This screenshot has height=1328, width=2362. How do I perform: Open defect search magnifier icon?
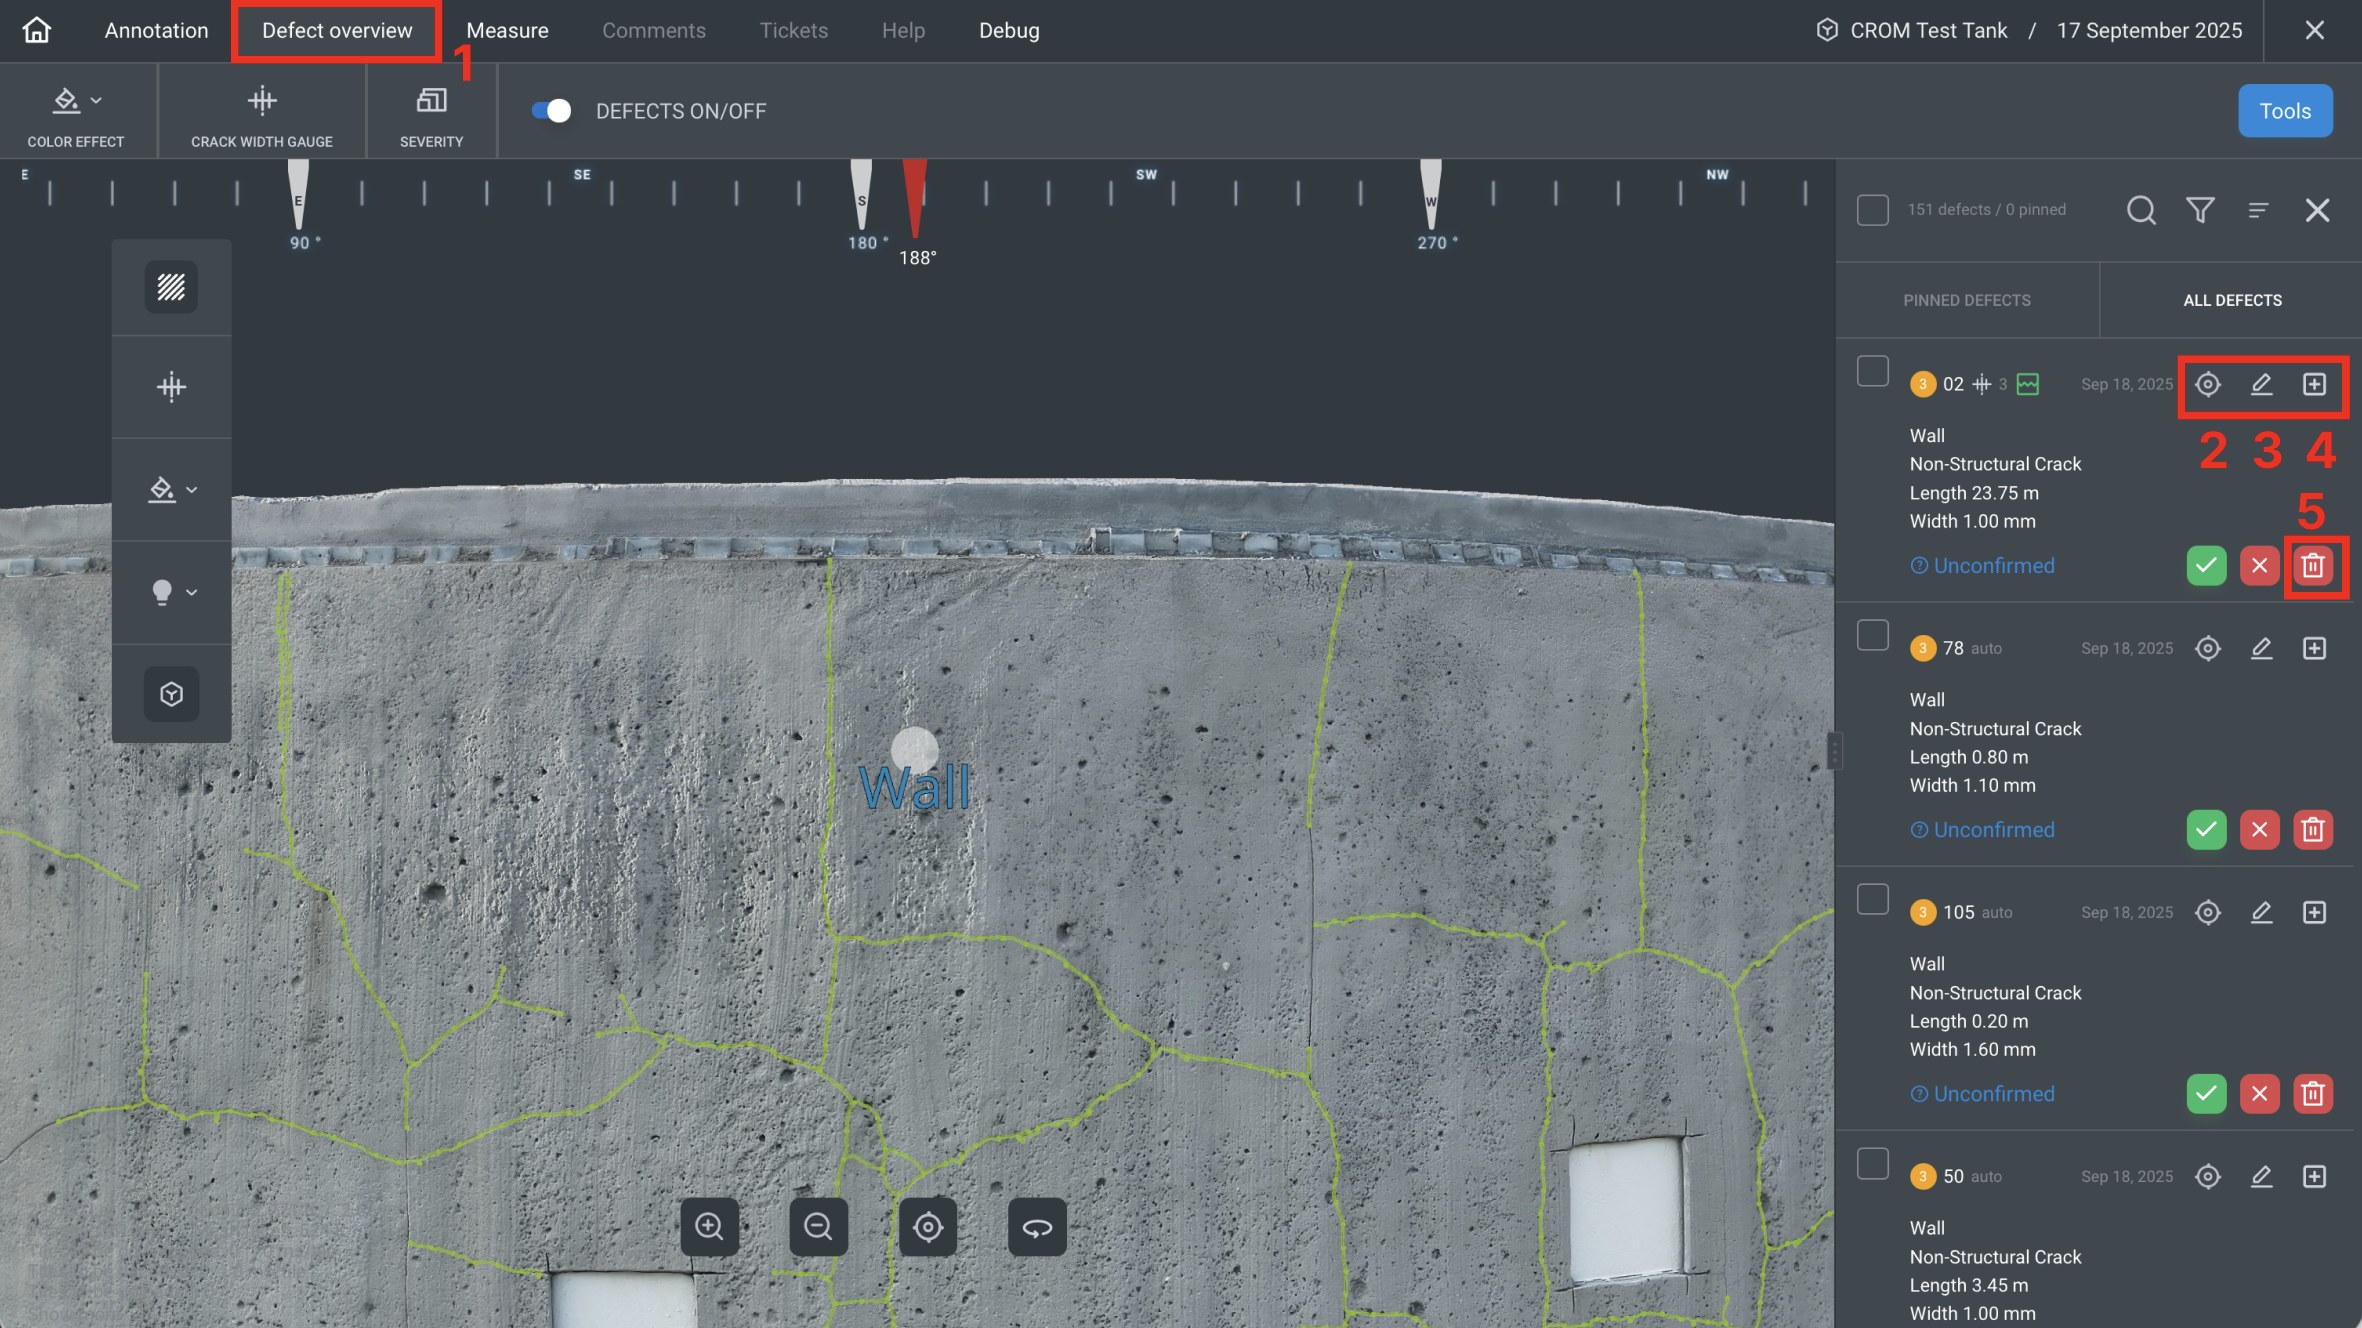point(2141,210)
